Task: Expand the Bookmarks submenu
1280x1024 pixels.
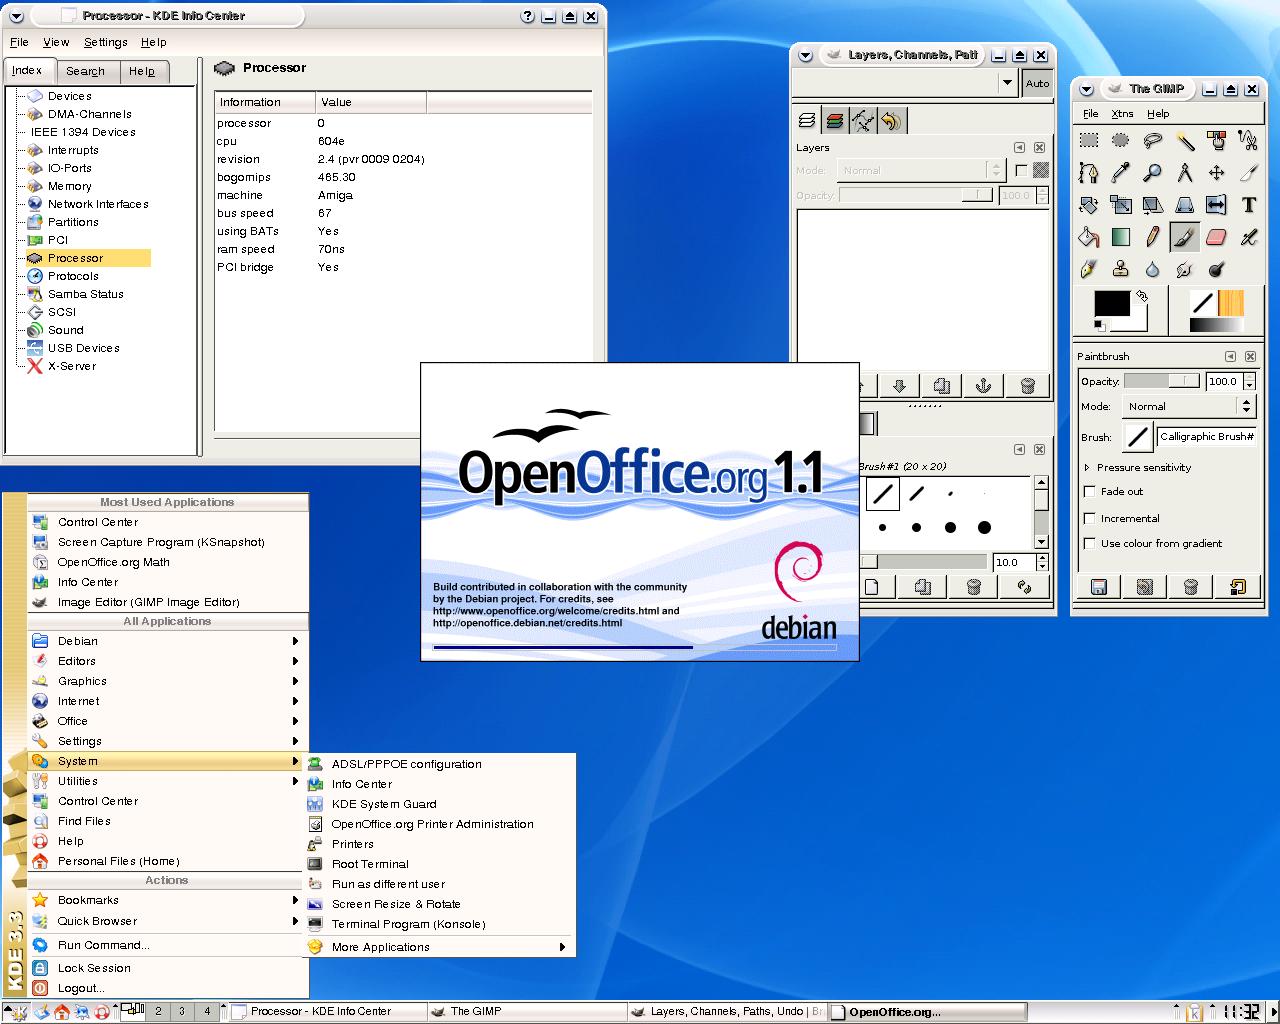Action: [167, 900]
